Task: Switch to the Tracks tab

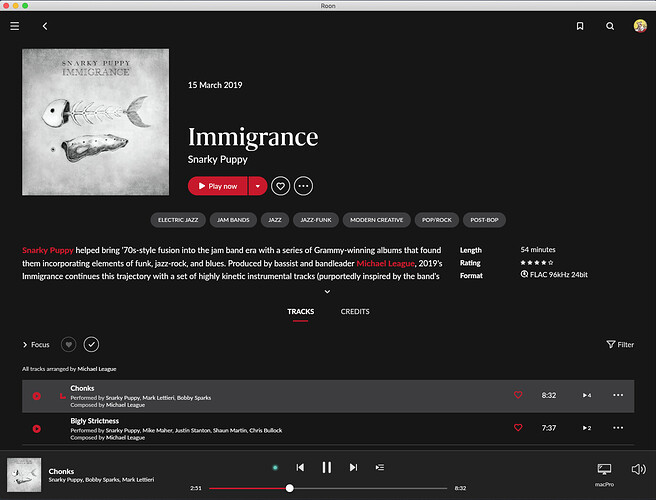Action: (300, 311)
